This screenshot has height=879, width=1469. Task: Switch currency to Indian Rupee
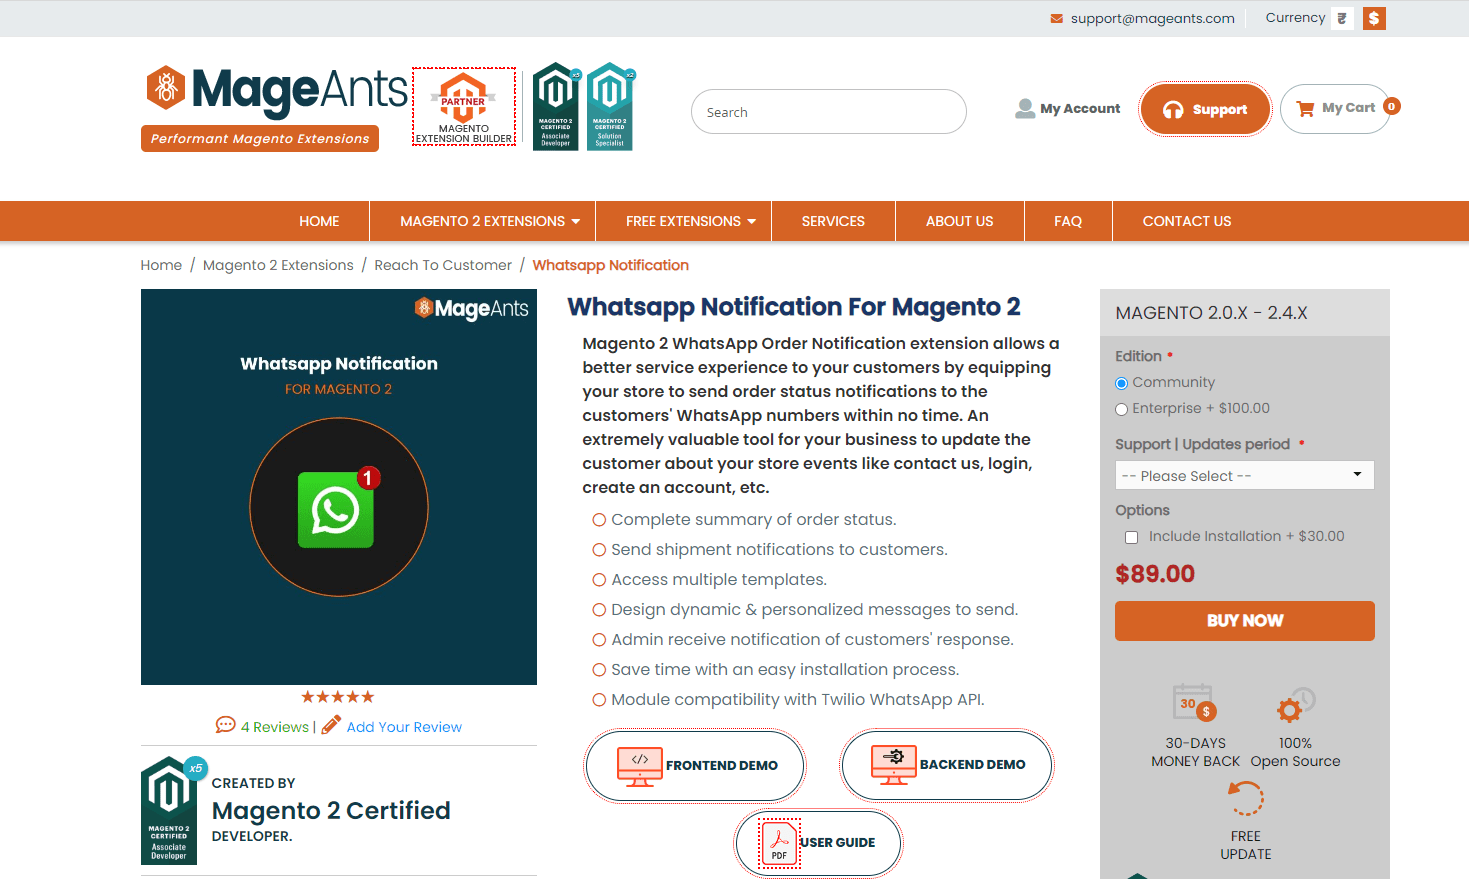click(1342, 18)
